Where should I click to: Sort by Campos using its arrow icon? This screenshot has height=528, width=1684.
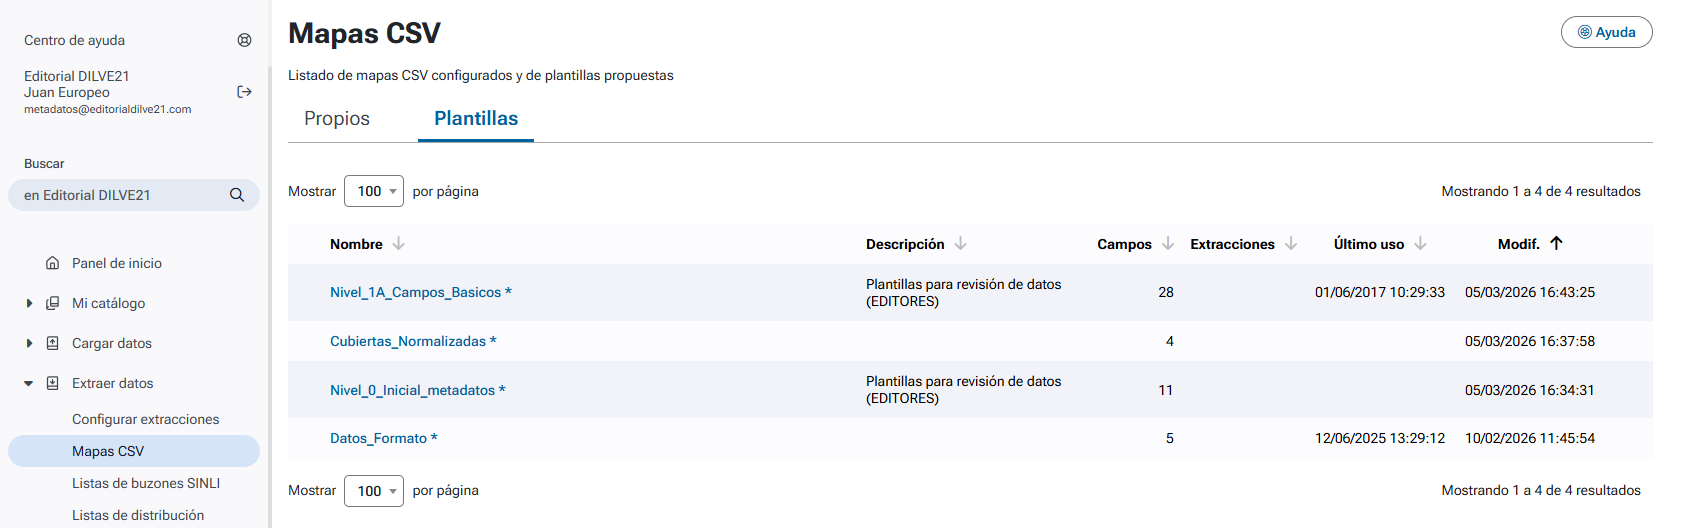(1168, 244)
